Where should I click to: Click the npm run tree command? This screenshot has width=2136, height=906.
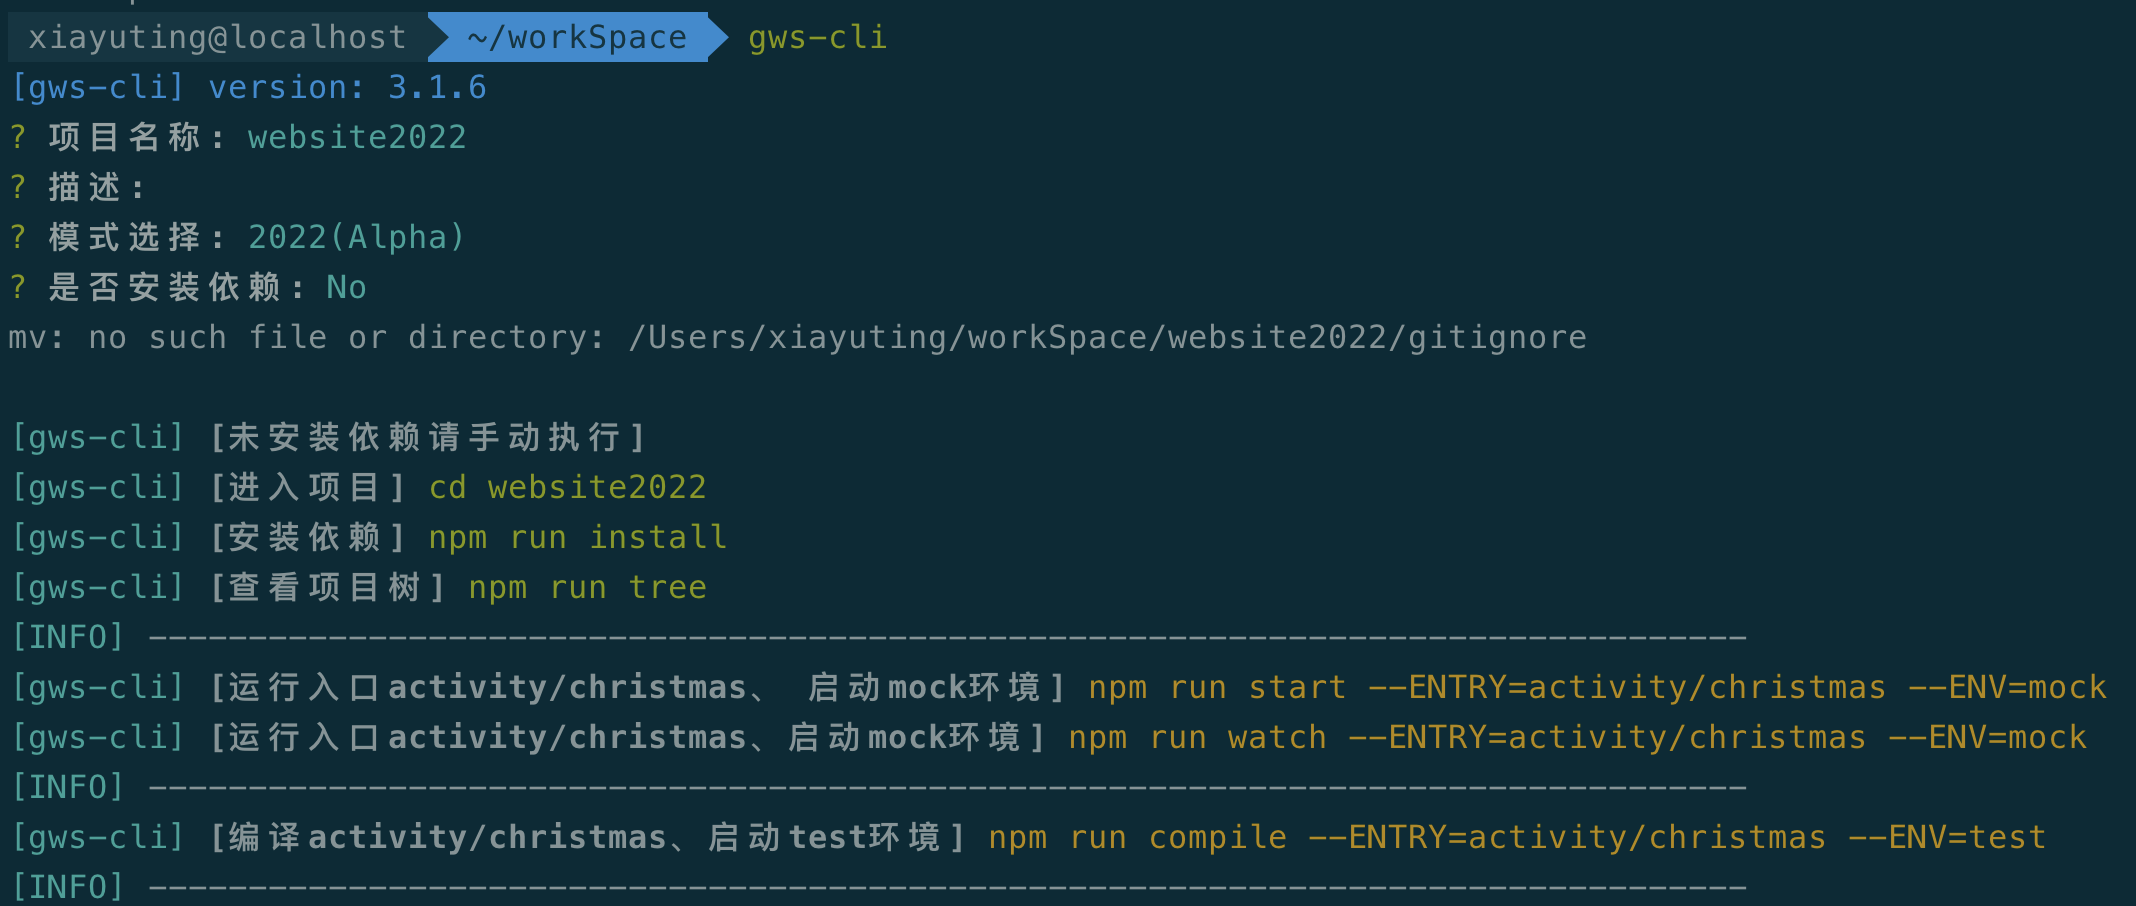(x=587, y=587)
